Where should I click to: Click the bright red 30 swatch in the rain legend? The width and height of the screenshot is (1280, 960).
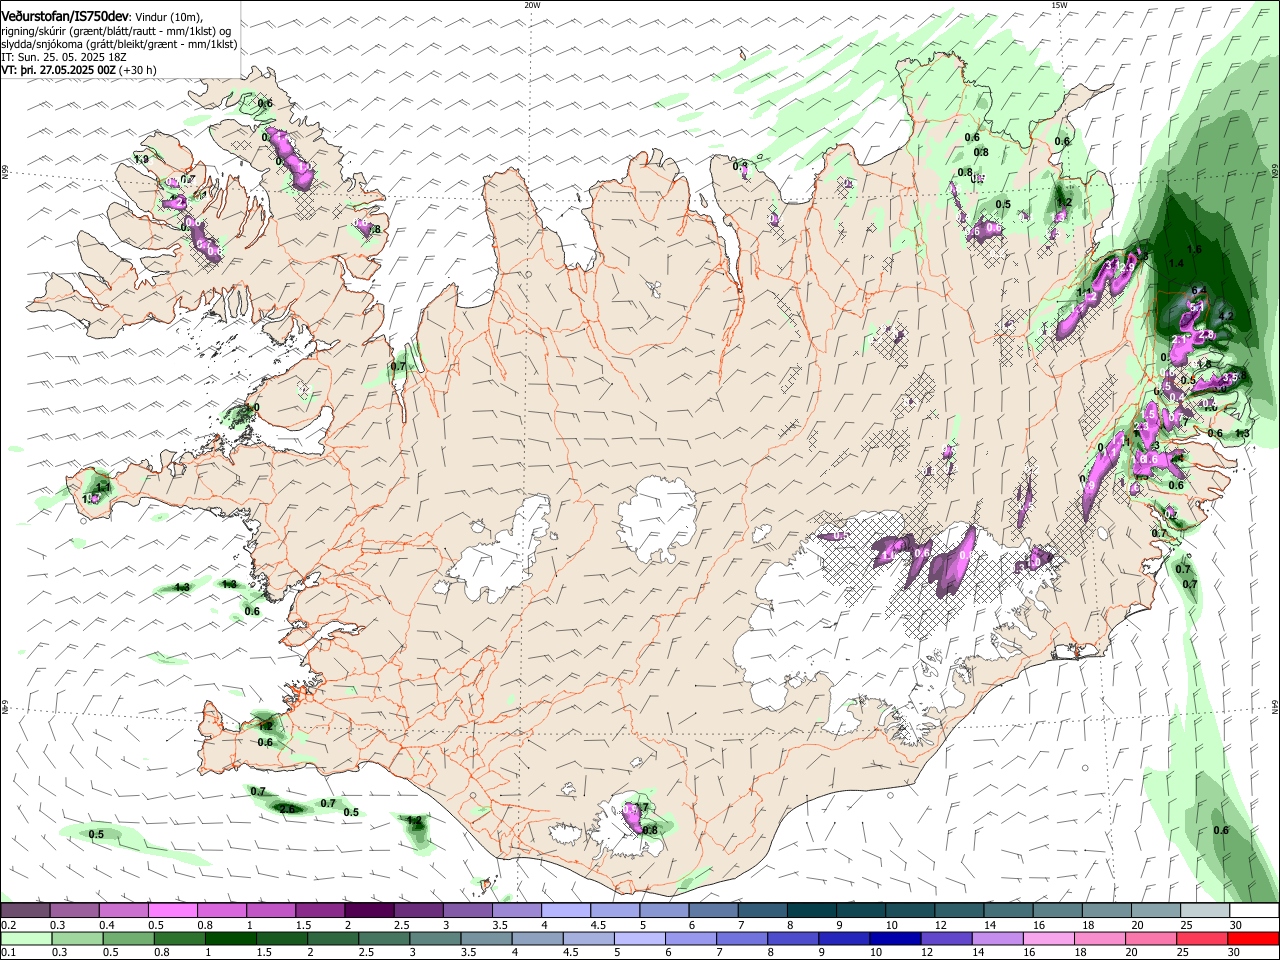click(x=1253, y=938)
